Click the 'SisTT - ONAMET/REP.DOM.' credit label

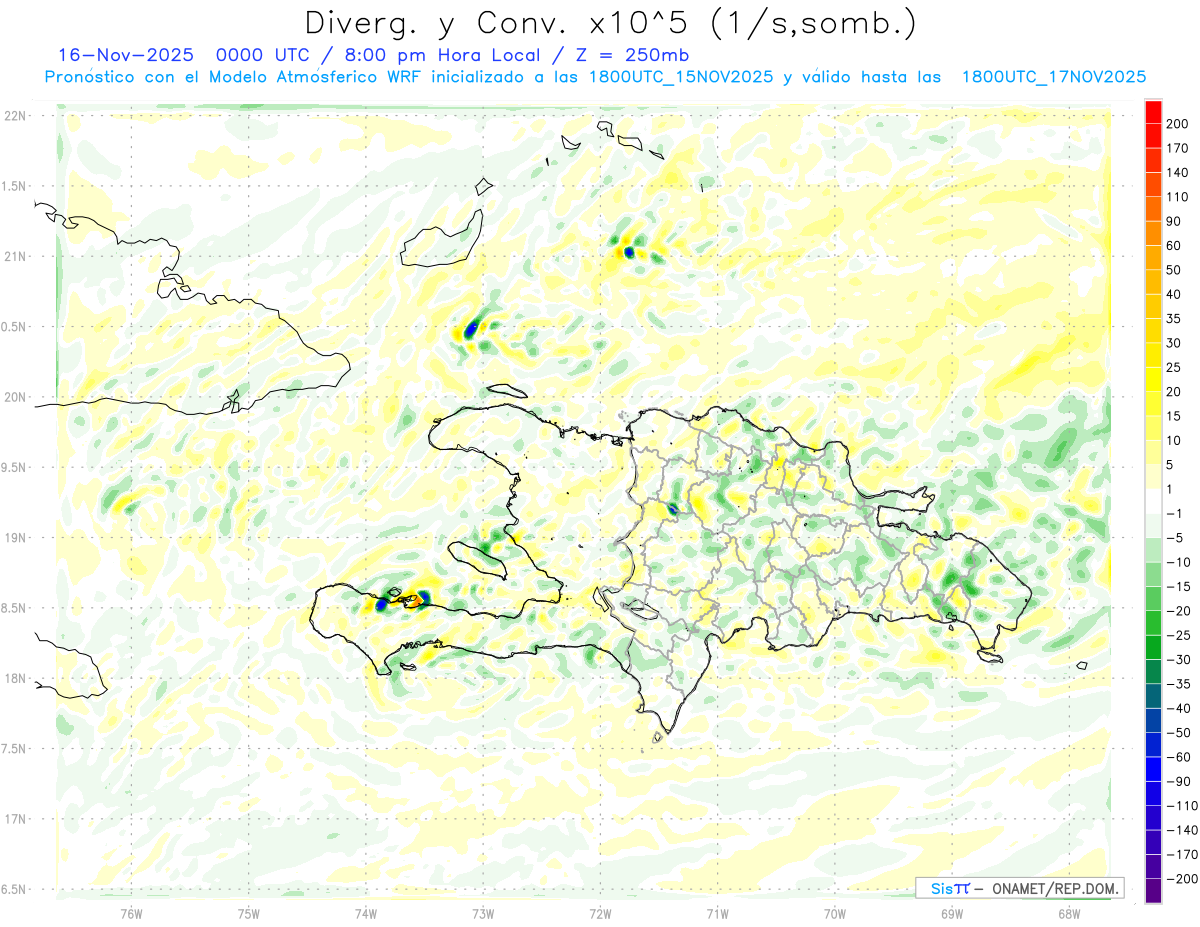click(x=1020, y=888)
